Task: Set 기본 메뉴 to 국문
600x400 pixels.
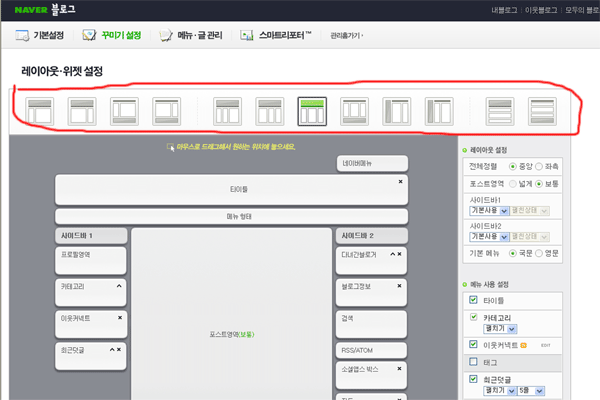Action: coord(512,253)
